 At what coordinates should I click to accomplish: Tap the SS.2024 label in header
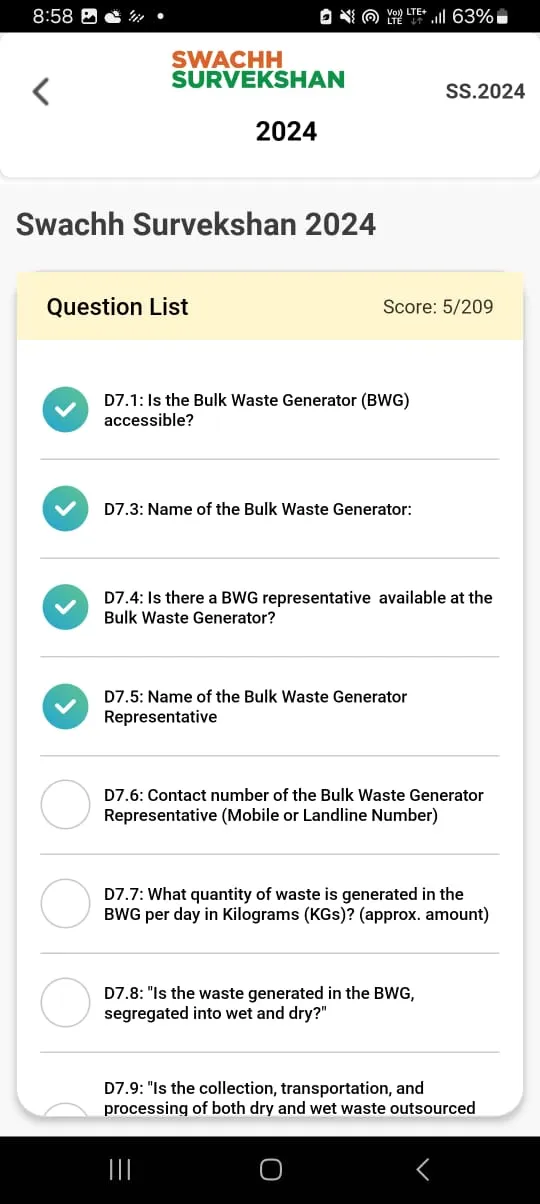coord(485,91)
